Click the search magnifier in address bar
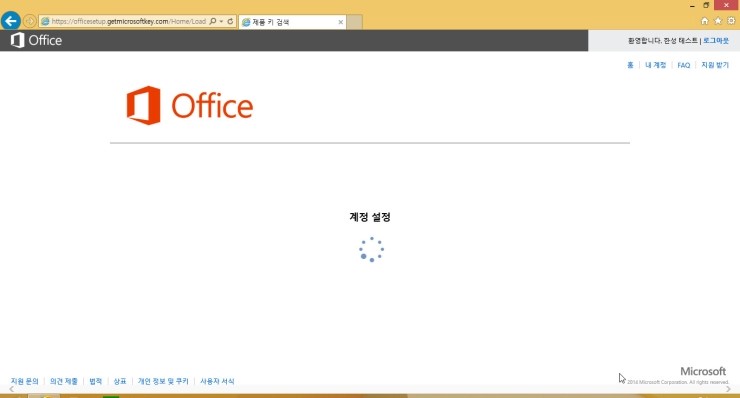 pyautogui.click(x=213, y=21)
